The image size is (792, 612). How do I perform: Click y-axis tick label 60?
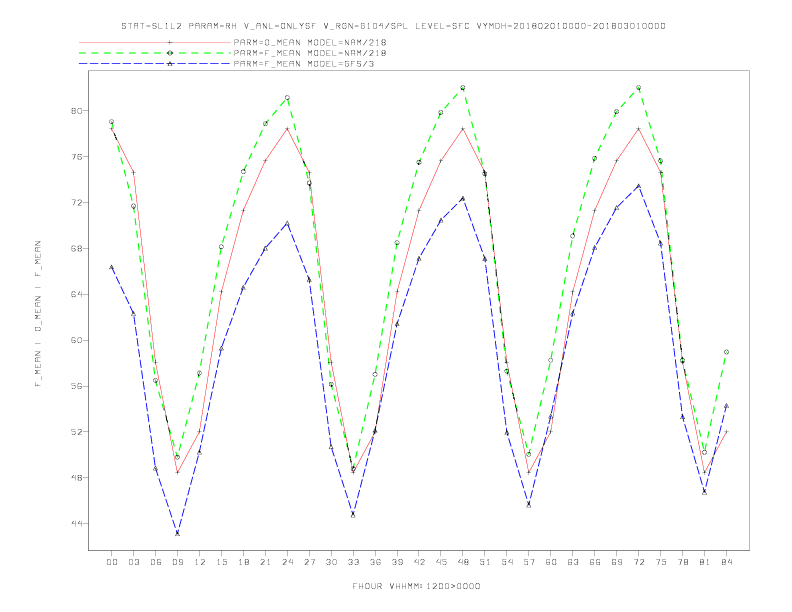click(76, 340)
